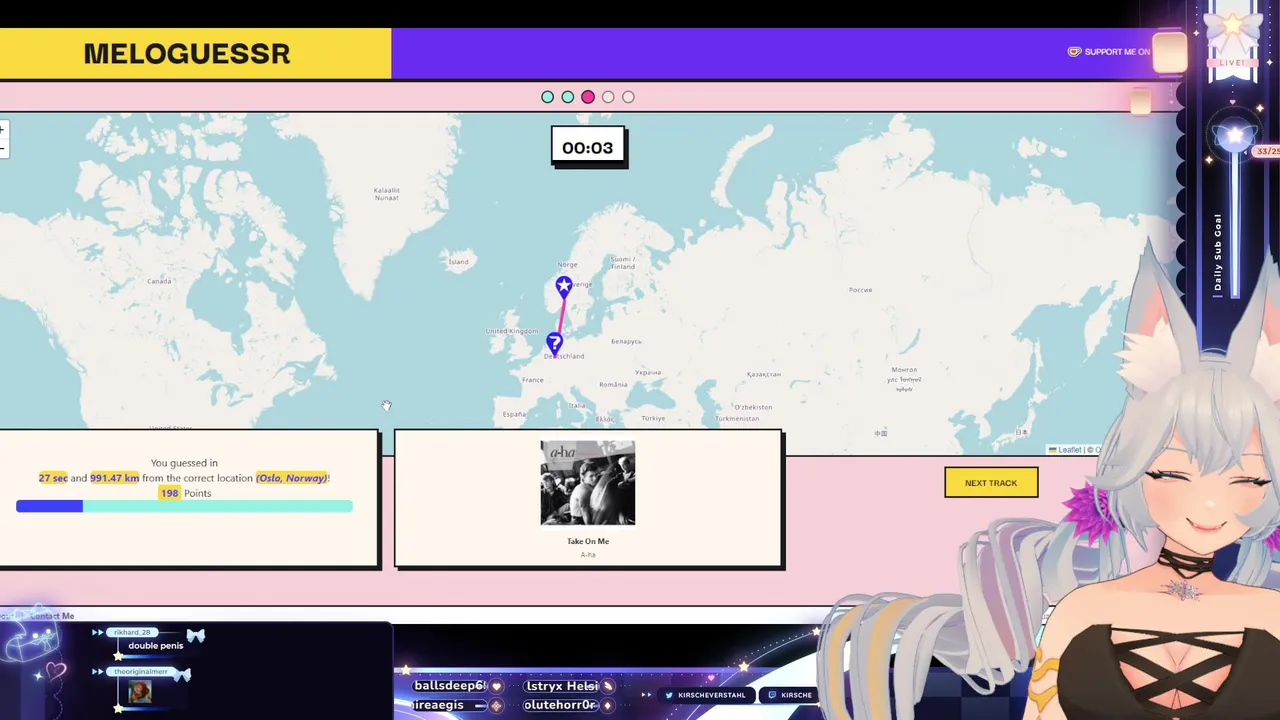Click the Беларусь map label
The image size is (1280, 720).
626,342
